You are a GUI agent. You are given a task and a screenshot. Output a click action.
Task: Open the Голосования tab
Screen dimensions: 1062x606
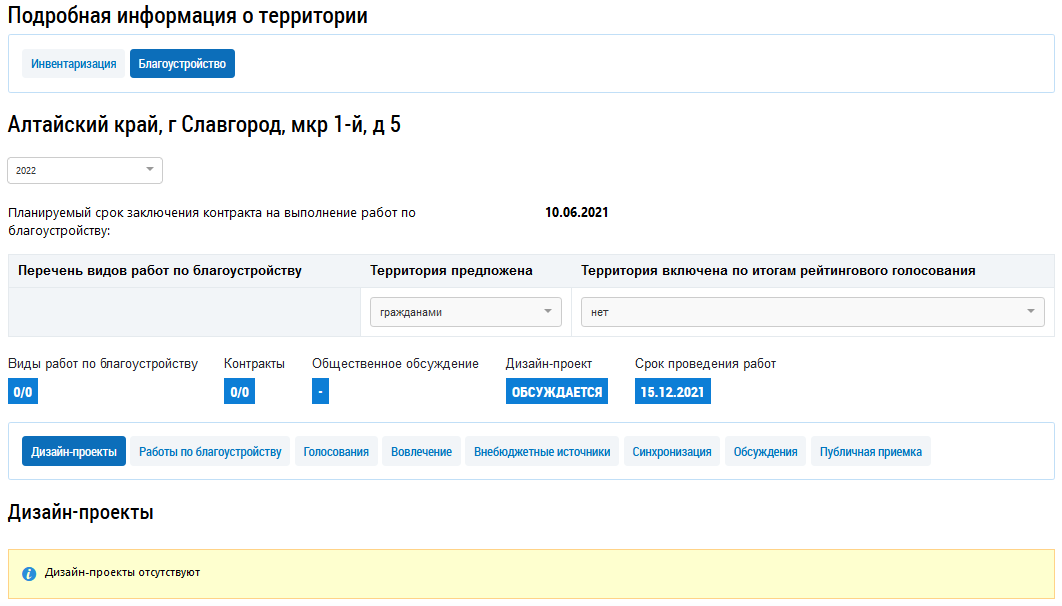[336, 452]
